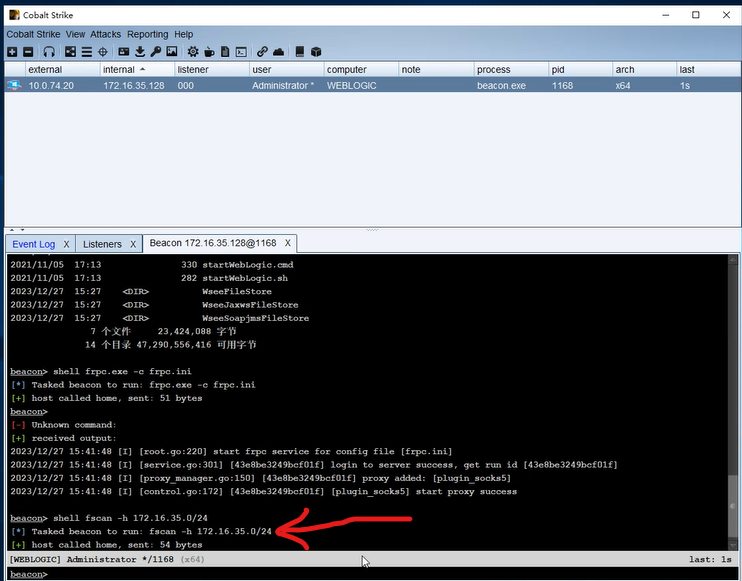The height and width of the screenshot is (581, 742).
Task: Close the Event Log tab
Action: coord(66,244)
